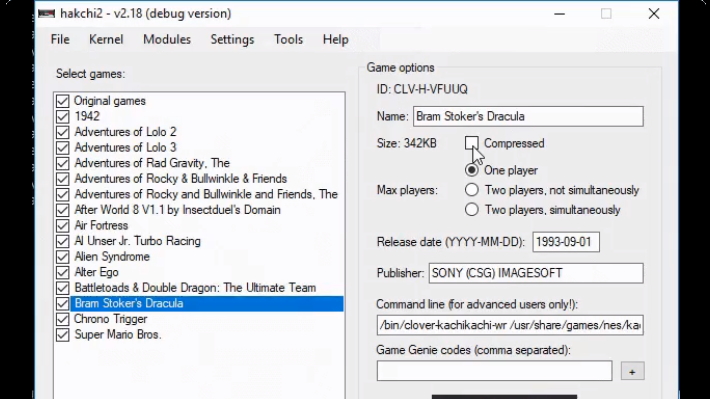710x399 pixels.
Task: Click the Name input field
Action: coord(528,116)
